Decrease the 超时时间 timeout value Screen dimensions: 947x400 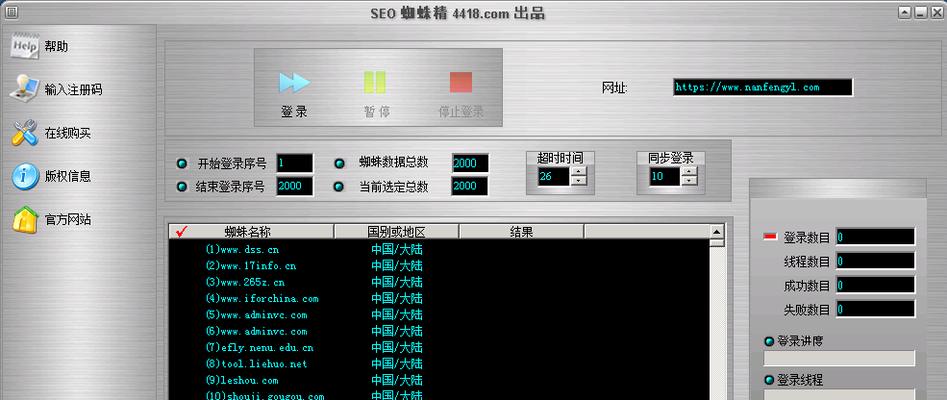coord(579,181)
